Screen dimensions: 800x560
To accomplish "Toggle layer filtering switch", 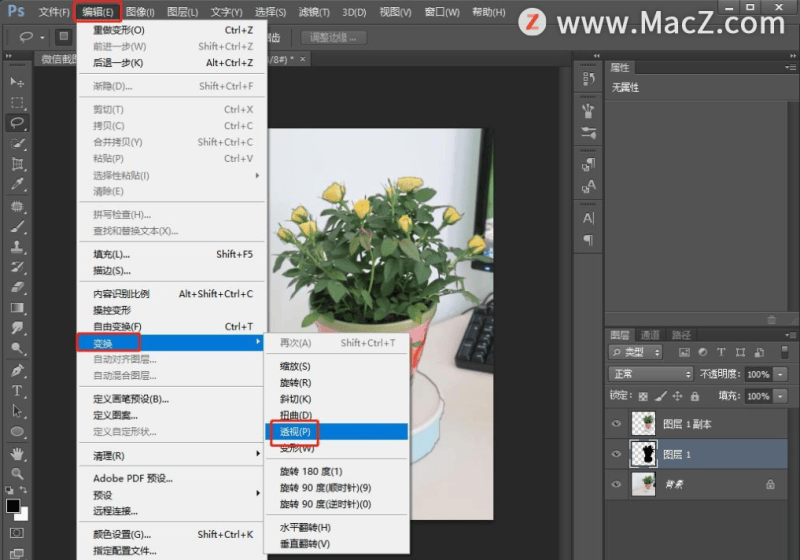I will pos(785,352).
